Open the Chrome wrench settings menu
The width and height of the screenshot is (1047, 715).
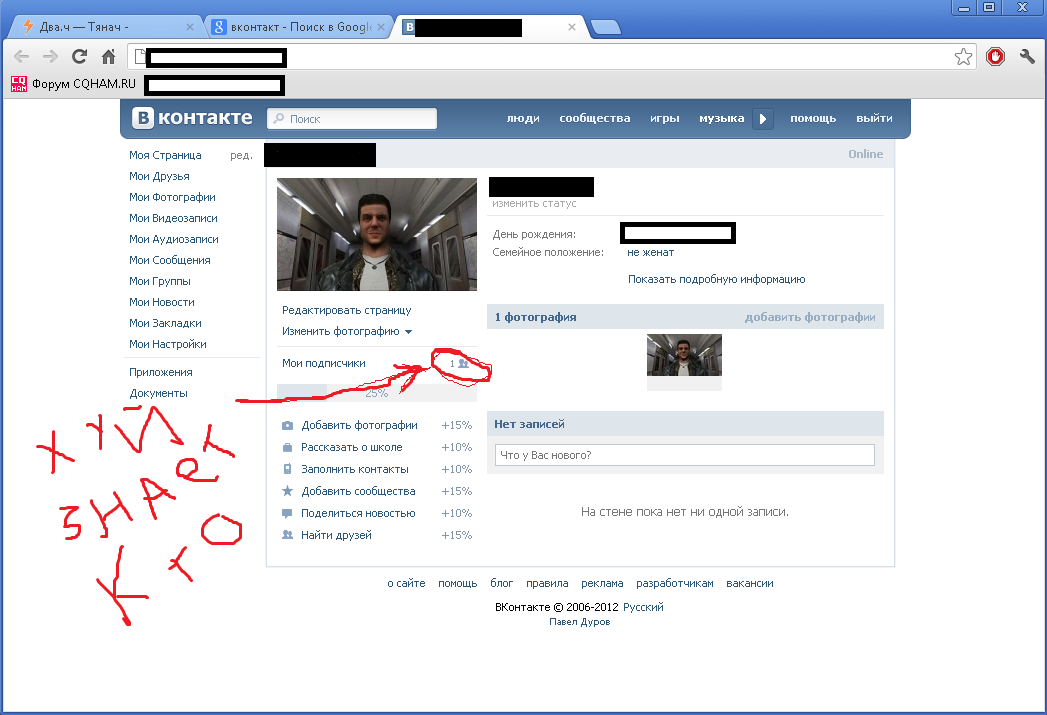(1027, 57)
